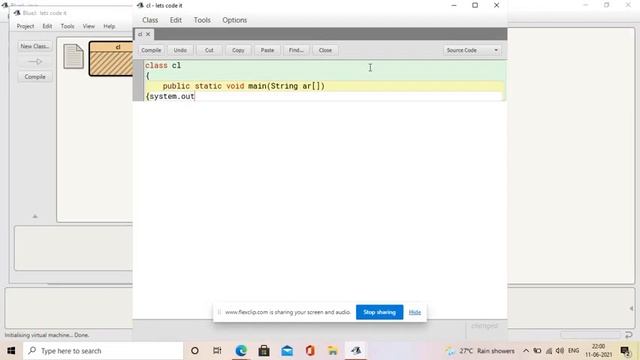
Task: Click the Undo toolbar button
Action: tap(180, 50)
